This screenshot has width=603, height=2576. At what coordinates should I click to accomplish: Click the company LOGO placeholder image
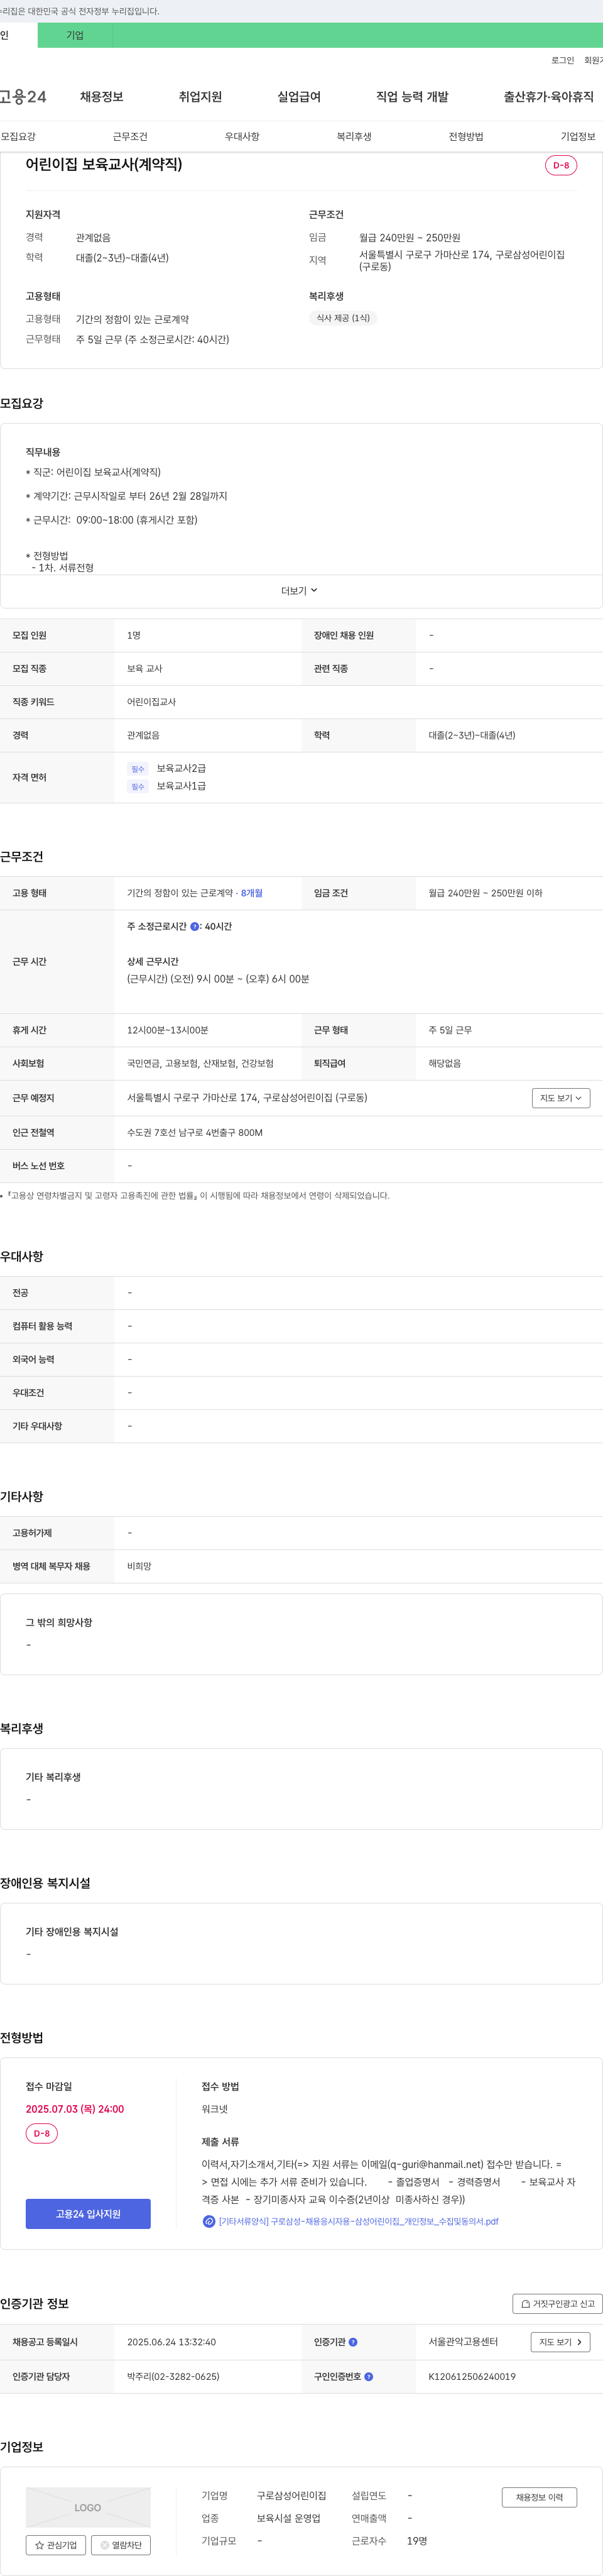[x=88, y=2507]
